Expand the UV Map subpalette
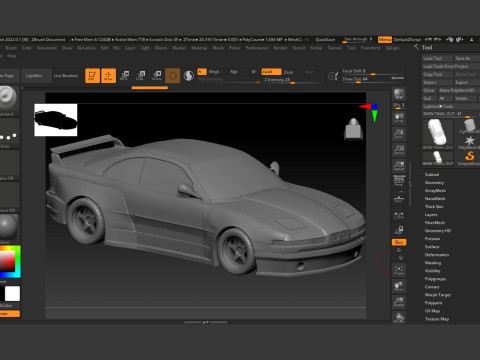Screen dimensions: 480x360 click(432, 311)
